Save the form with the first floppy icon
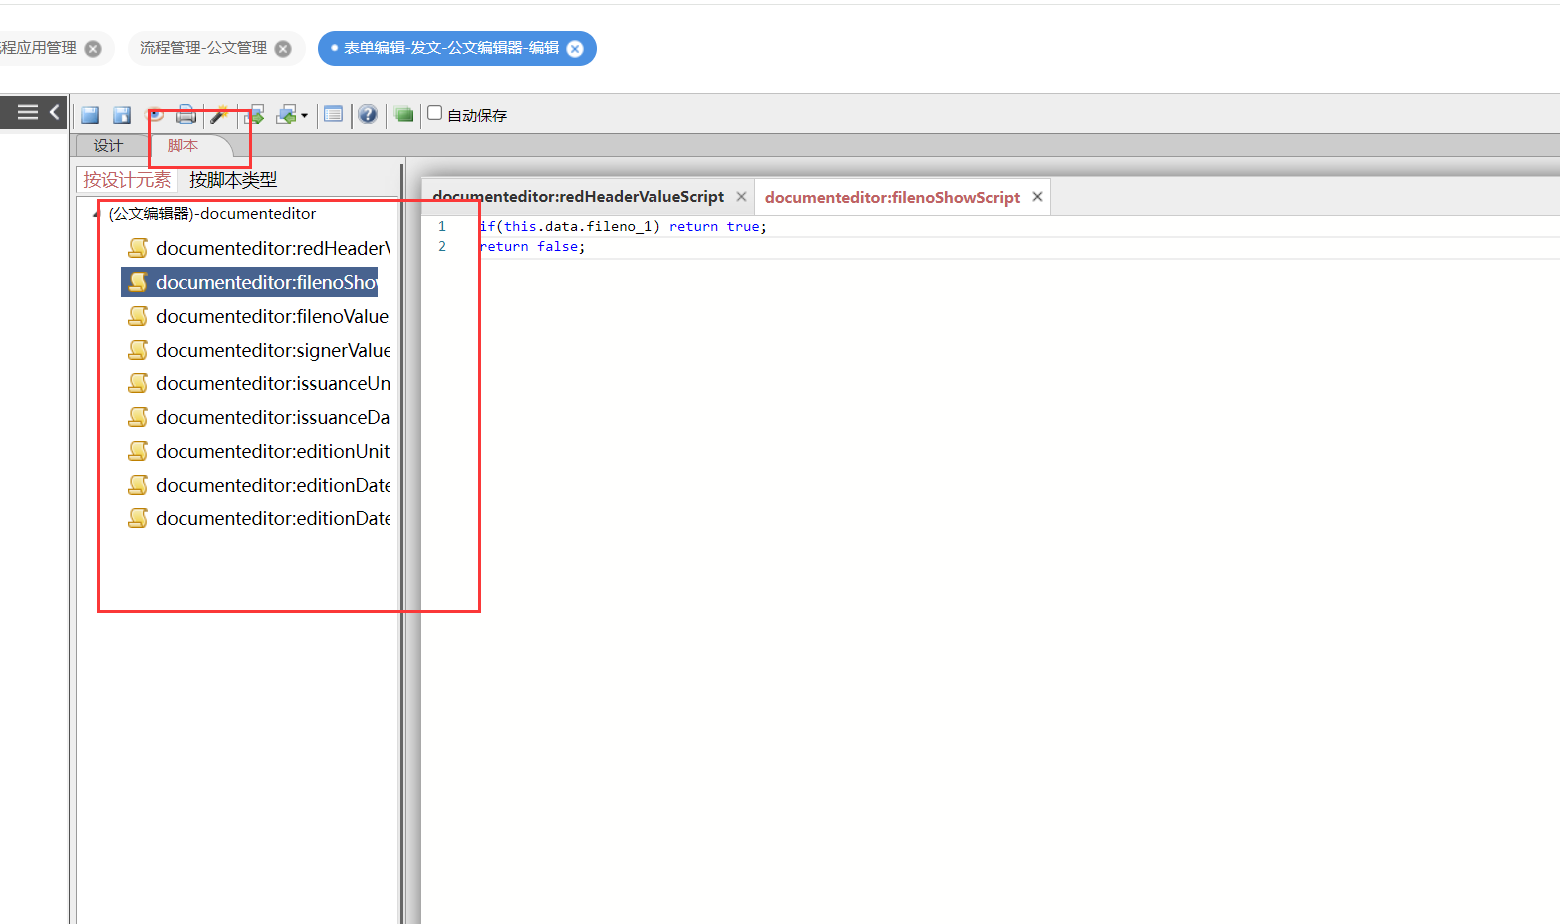This screenshot has width=1560, height=924. (90, 115)
